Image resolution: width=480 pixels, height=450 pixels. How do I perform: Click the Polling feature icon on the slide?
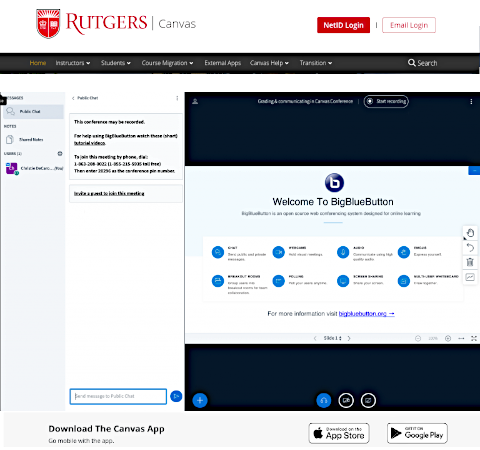pos(278,281)
